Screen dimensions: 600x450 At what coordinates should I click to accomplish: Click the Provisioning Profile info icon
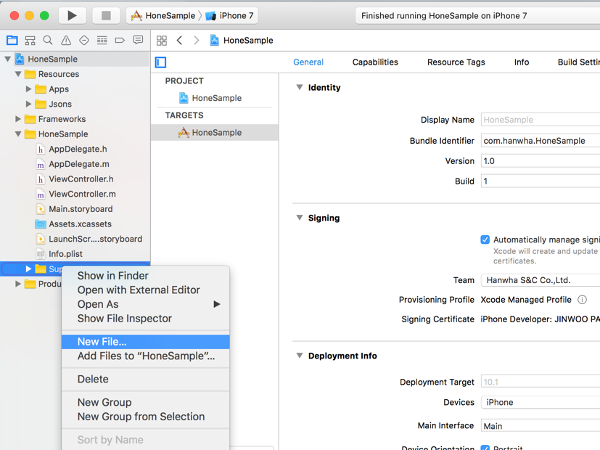pos(582,300)
